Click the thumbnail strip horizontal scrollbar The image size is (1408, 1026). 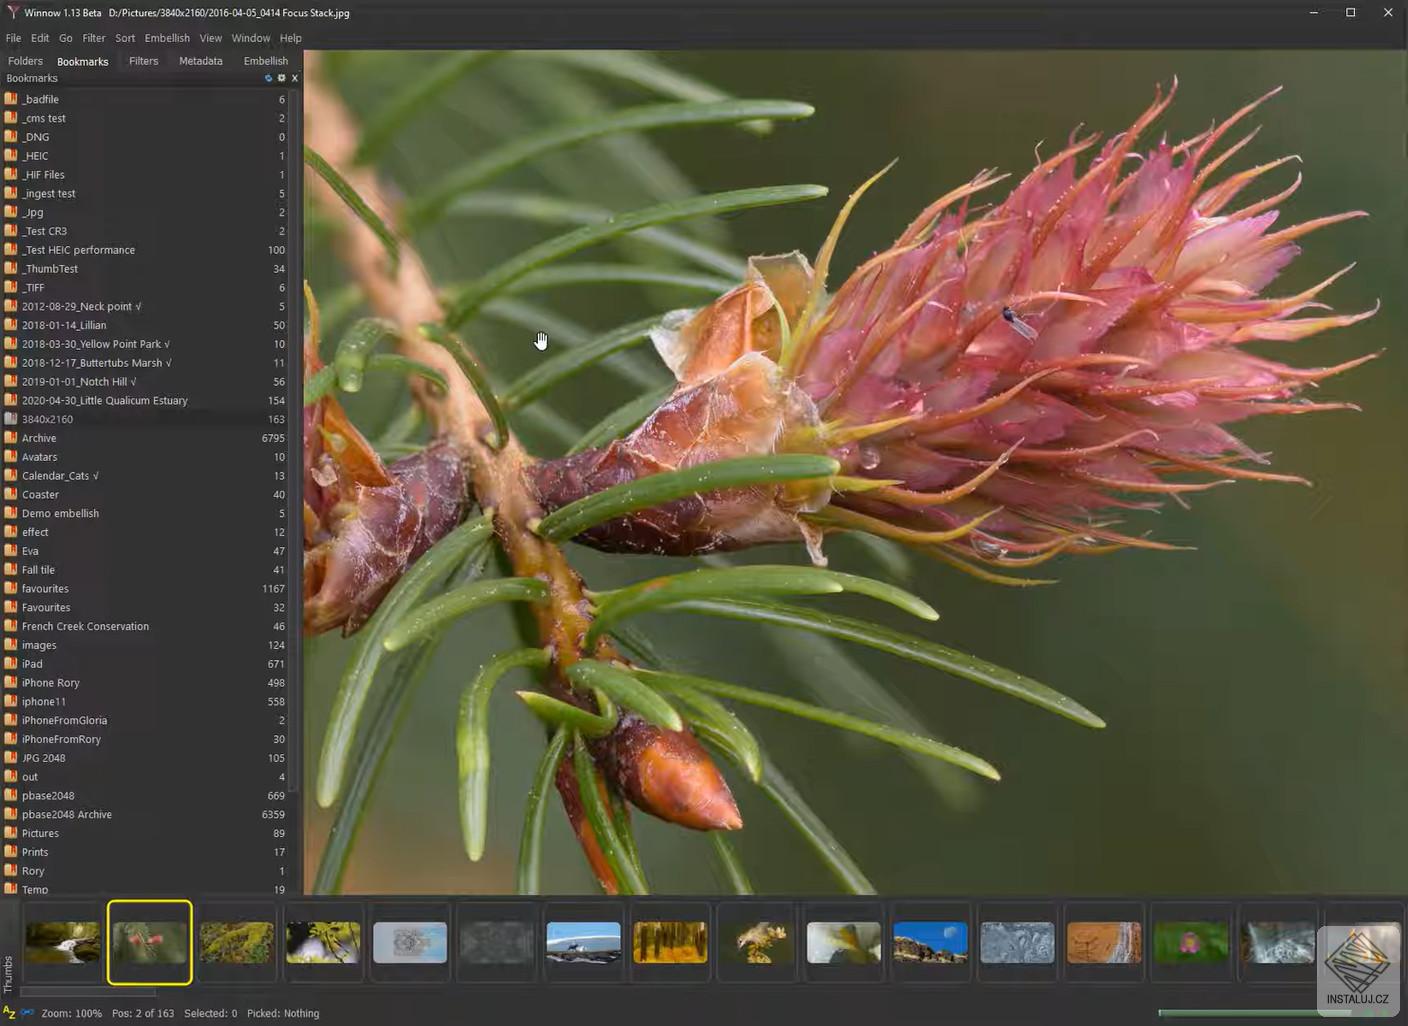point(88,992)
